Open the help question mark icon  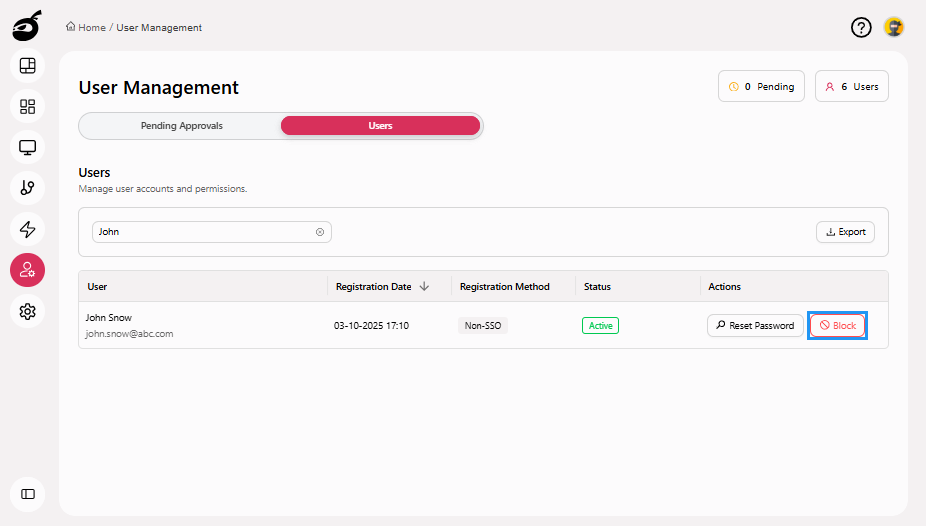(861, 27)
